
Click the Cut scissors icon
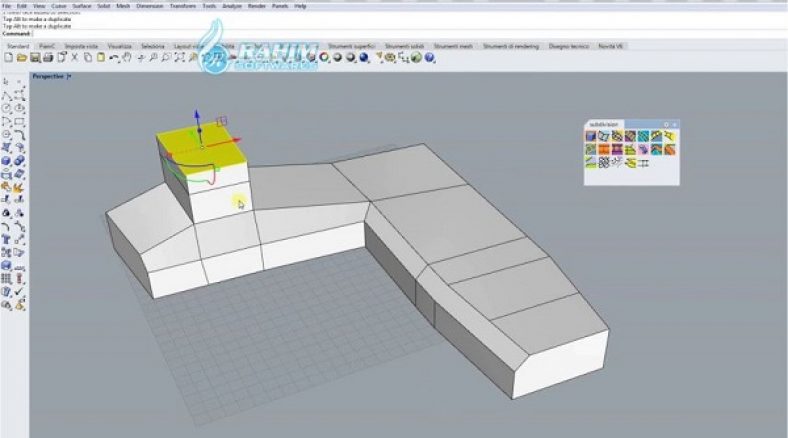[x=74, y=58]
